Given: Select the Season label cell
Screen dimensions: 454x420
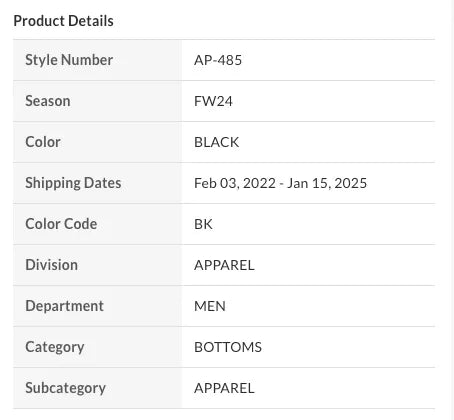Looking at the screenshot, I should [97, 101].
